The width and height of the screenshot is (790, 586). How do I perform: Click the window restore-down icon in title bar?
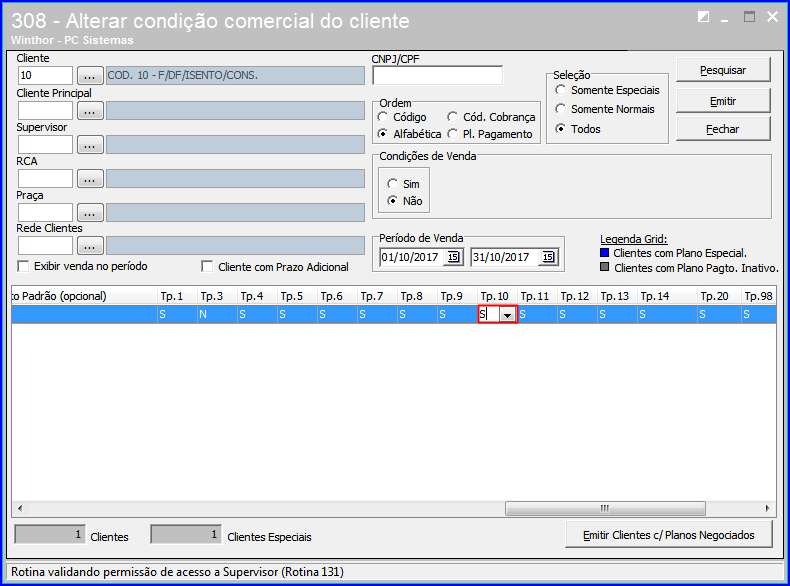tap(703, 17)
